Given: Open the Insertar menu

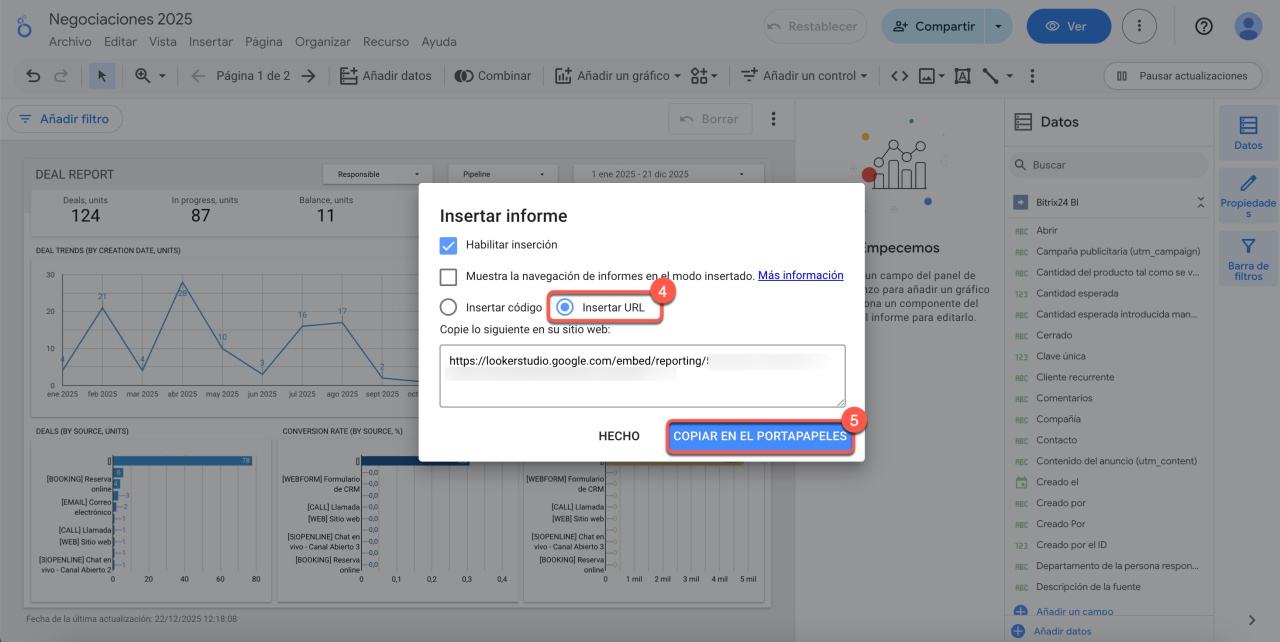Looking at the screenshot, I should (210, 42).
